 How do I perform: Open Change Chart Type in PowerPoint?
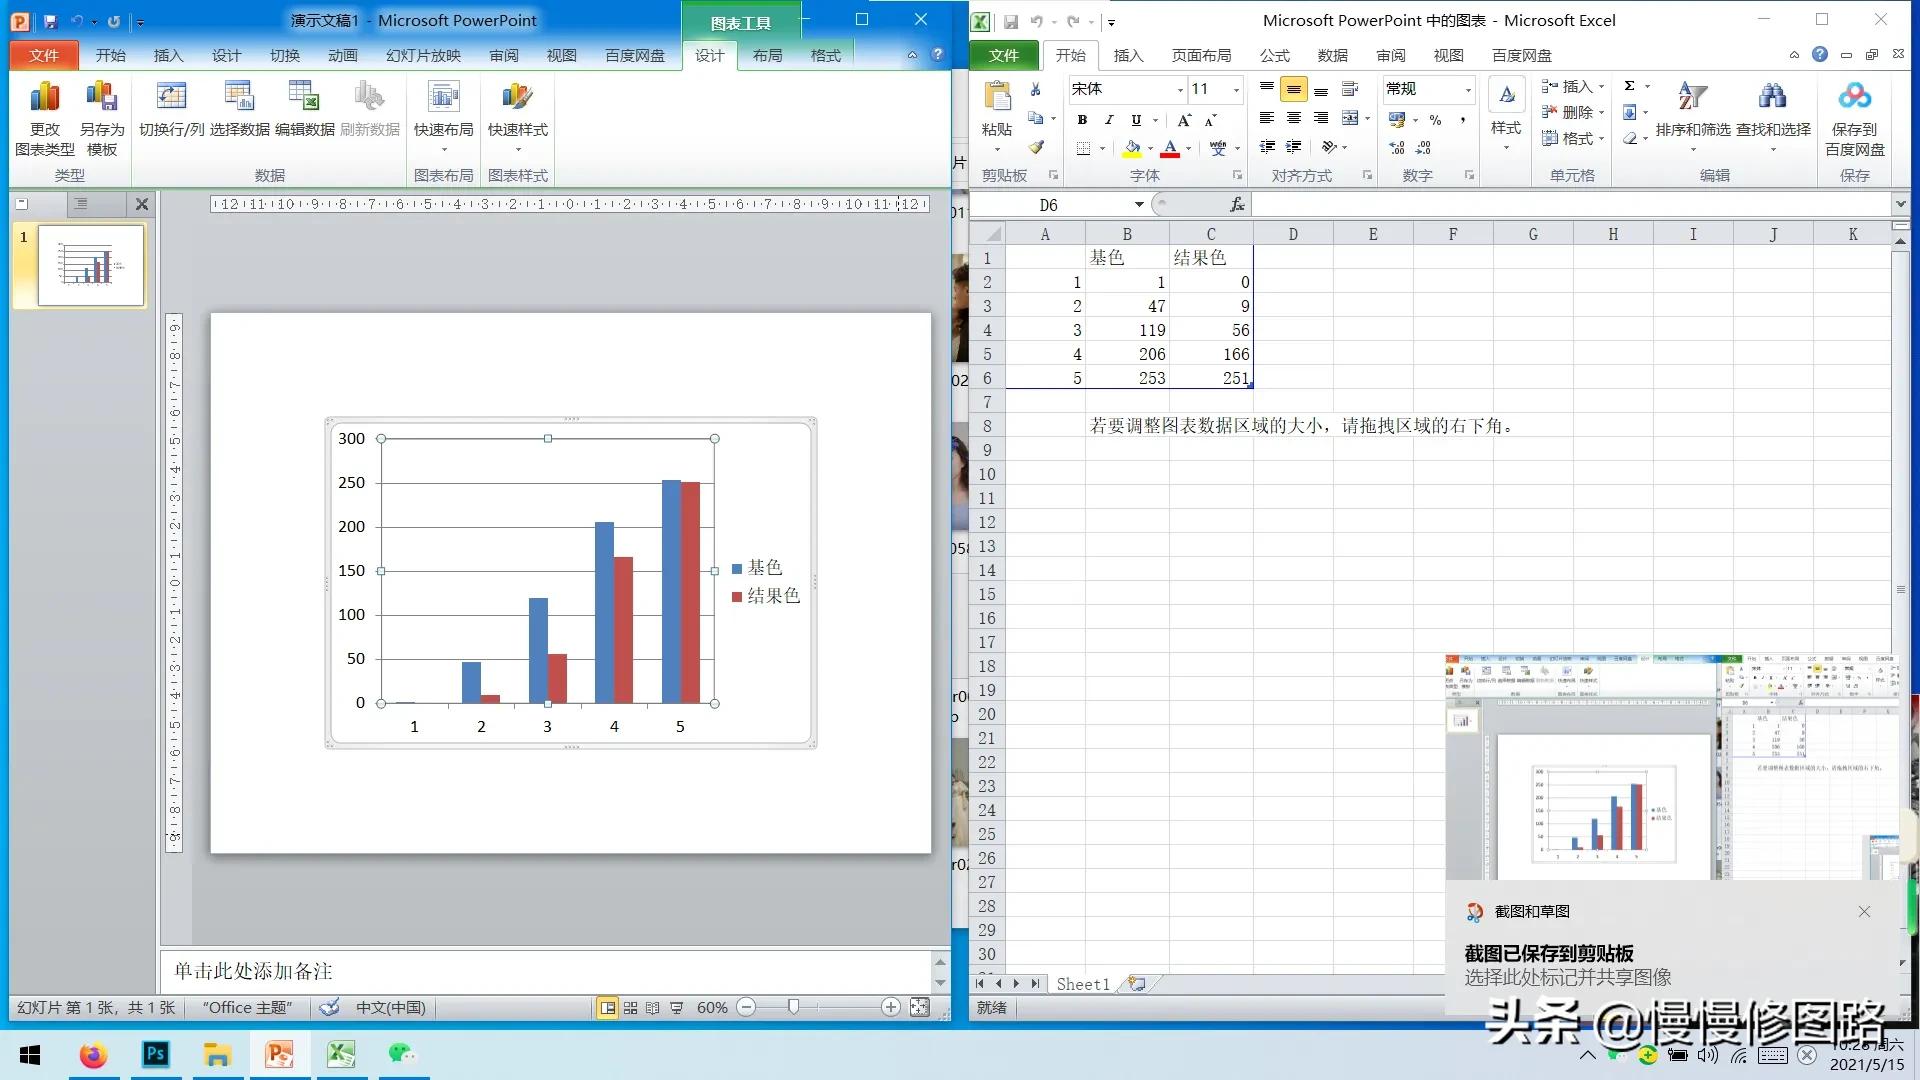pos(45,119)
